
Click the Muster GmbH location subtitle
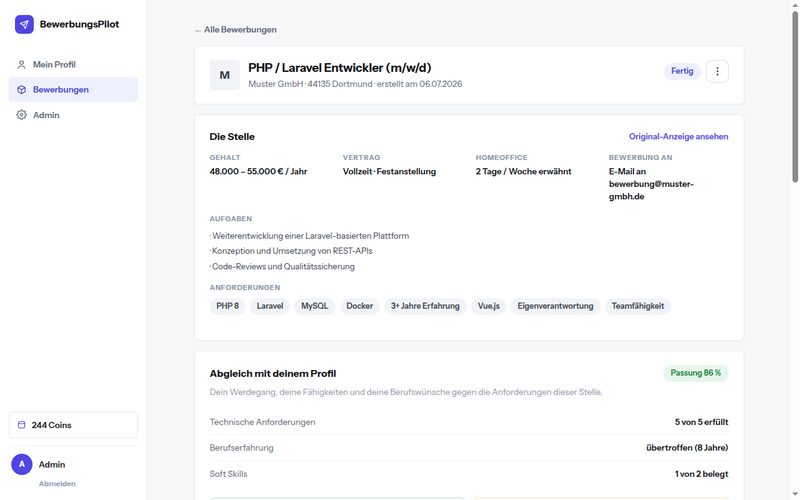(355, 84)
